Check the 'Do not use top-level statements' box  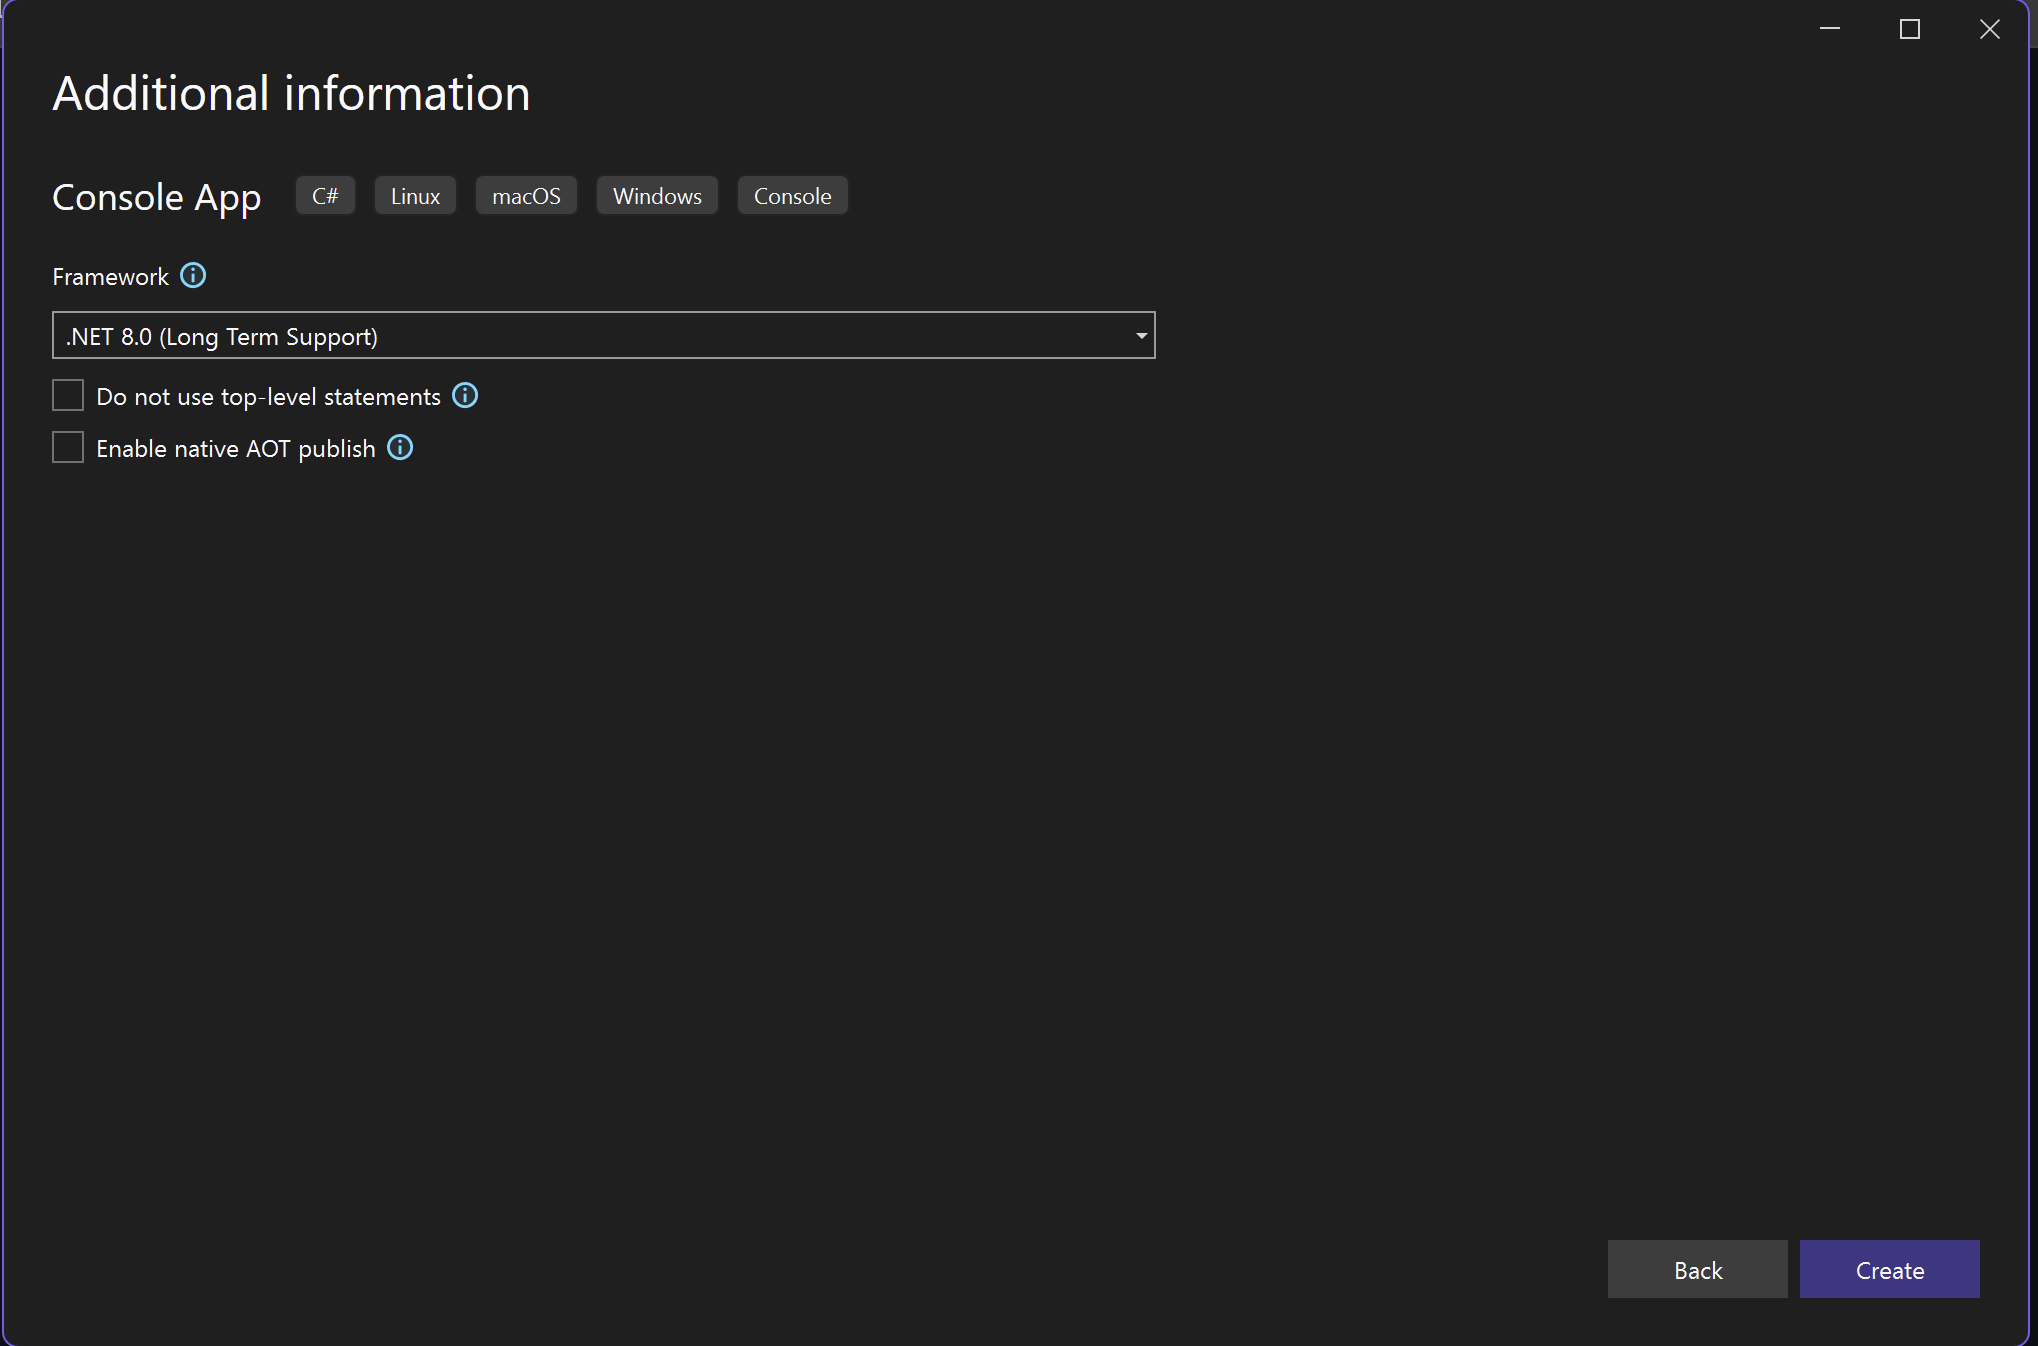click(x=68, y=396)
